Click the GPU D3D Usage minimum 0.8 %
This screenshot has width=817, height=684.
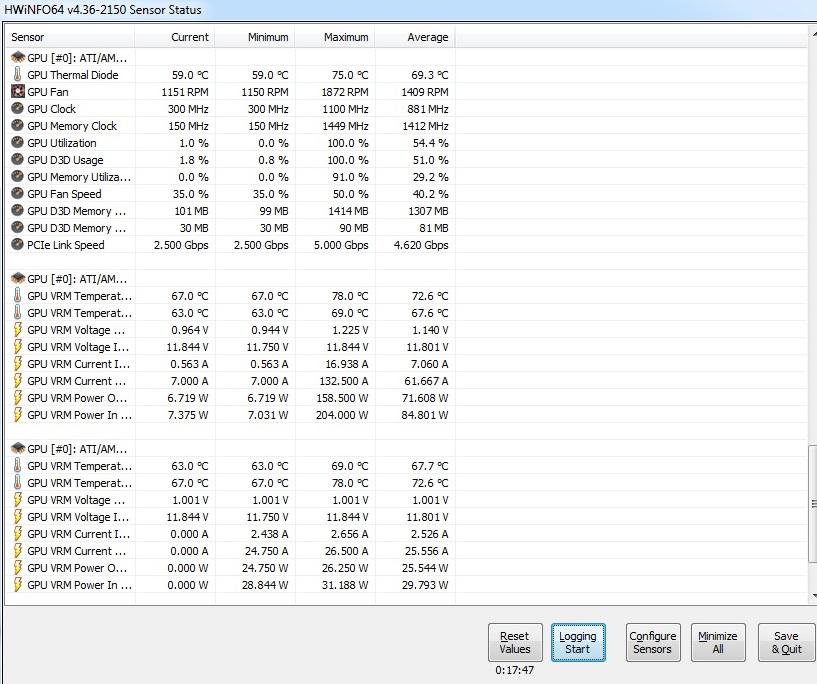[273, 159]
